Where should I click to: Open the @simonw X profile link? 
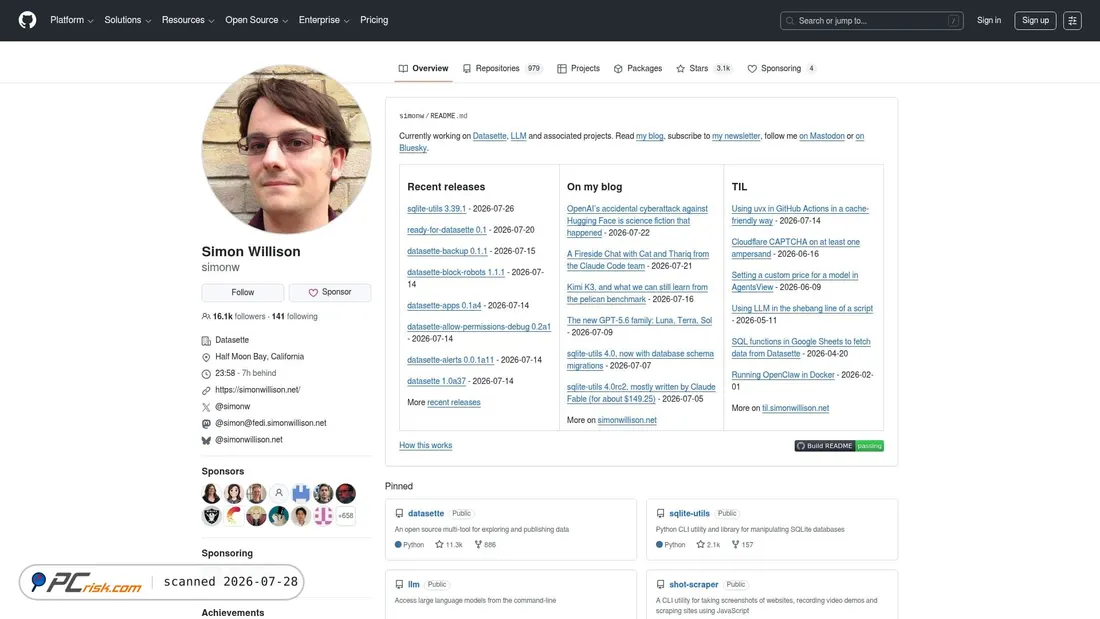[232, 407]
